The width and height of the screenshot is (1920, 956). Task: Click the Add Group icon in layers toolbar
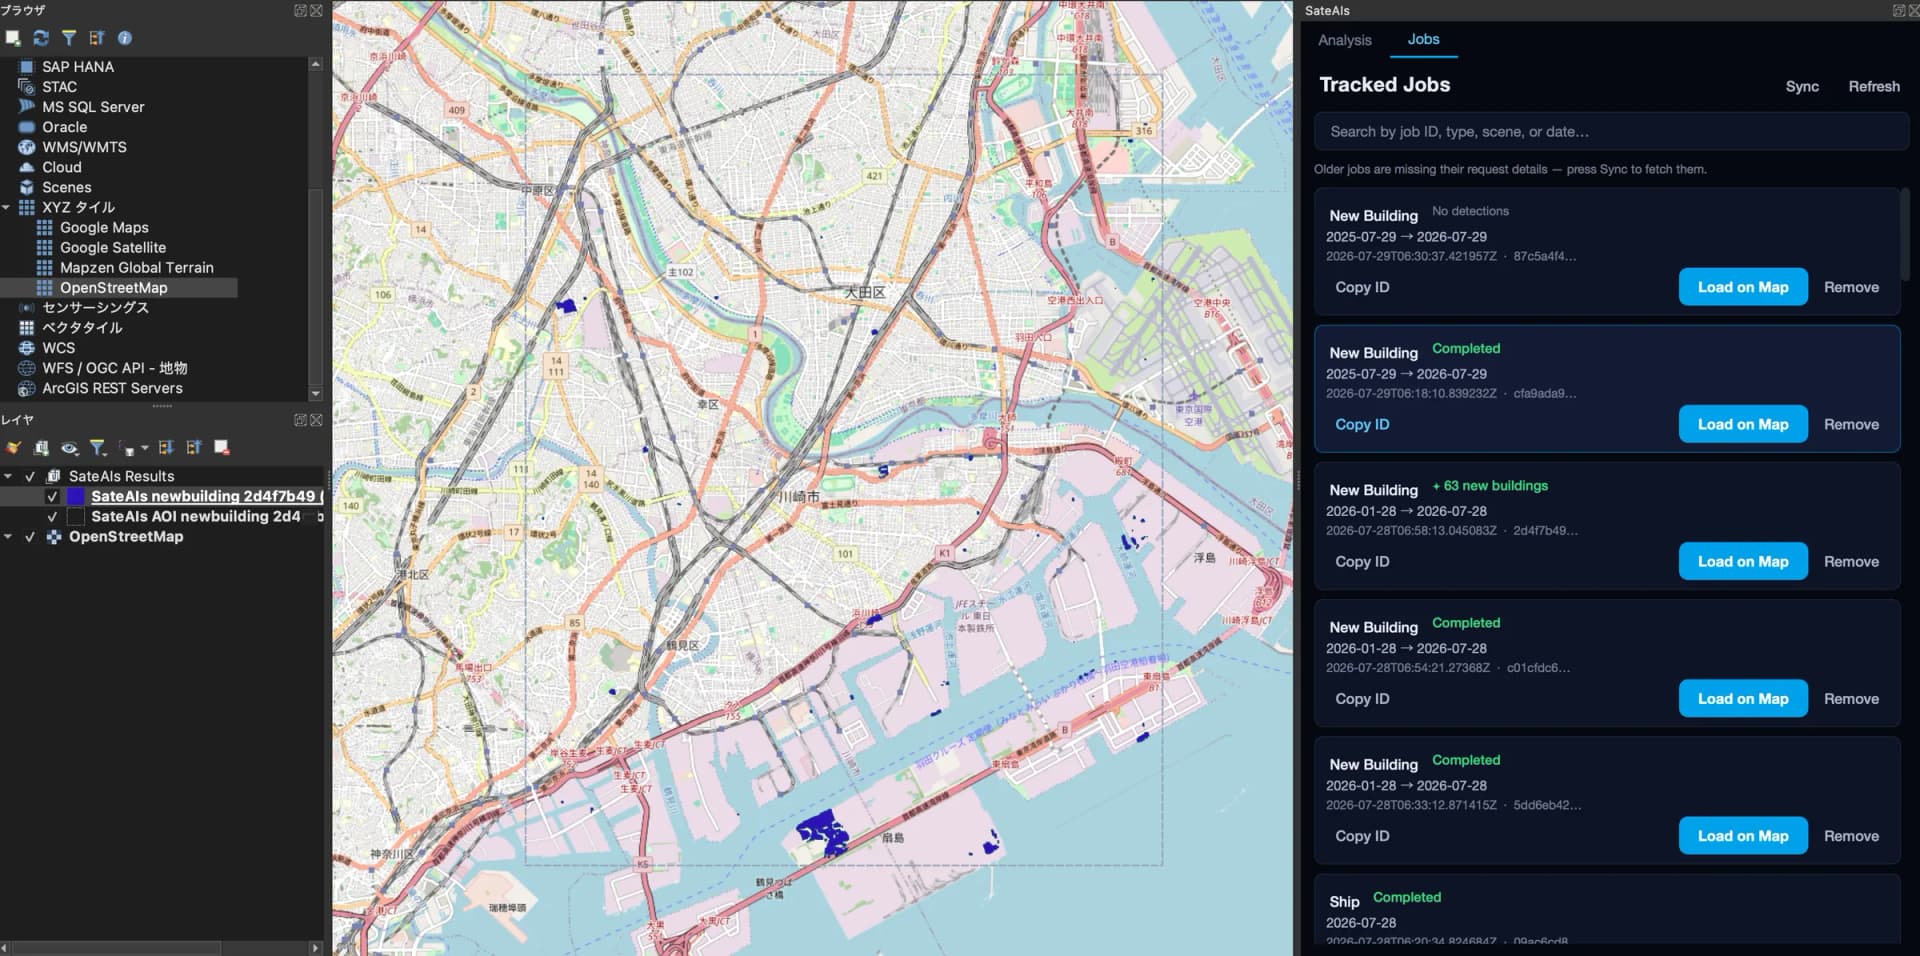click(41, 448)
